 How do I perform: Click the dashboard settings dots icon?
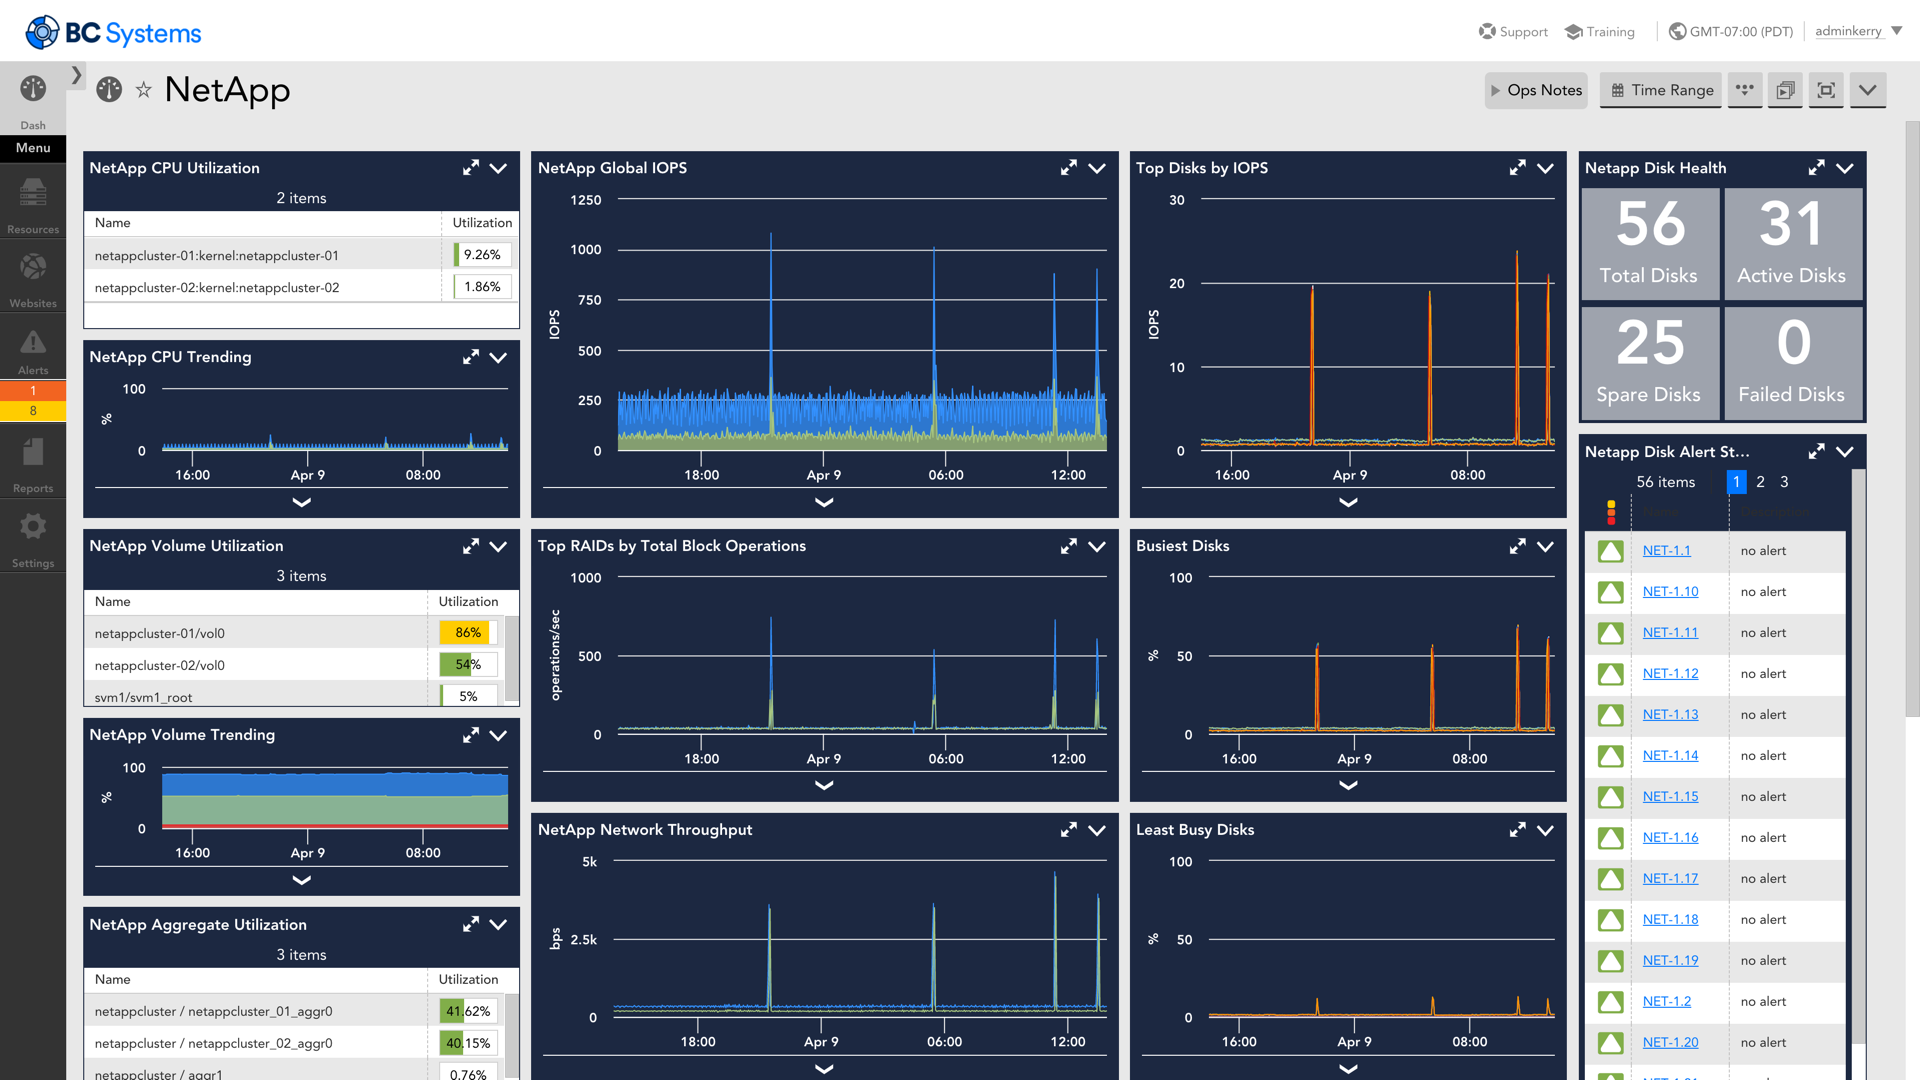1744,90
